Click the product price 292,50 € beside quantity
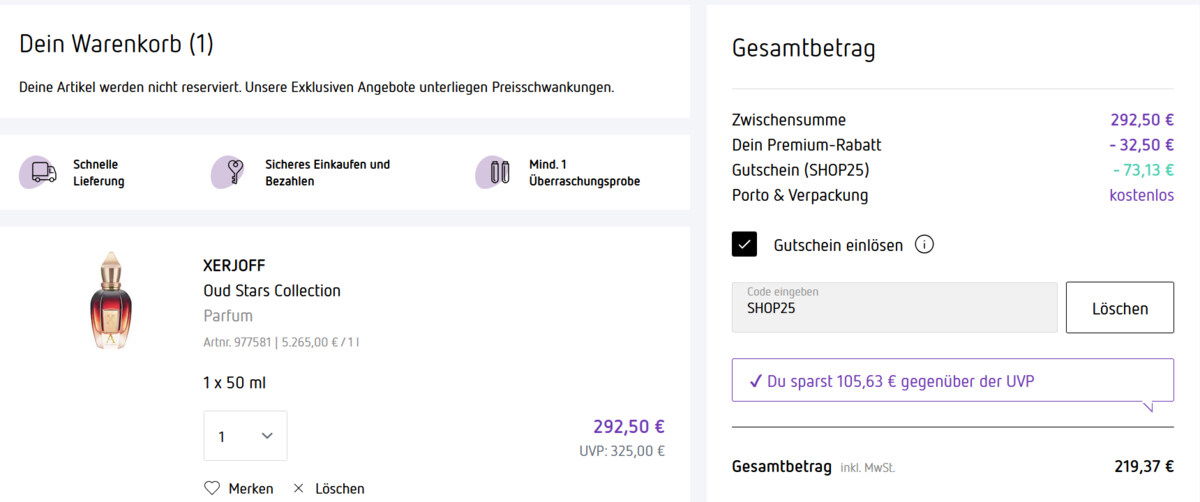The width and height of the screenshot is (1200, 502). [x=629, y=427]
